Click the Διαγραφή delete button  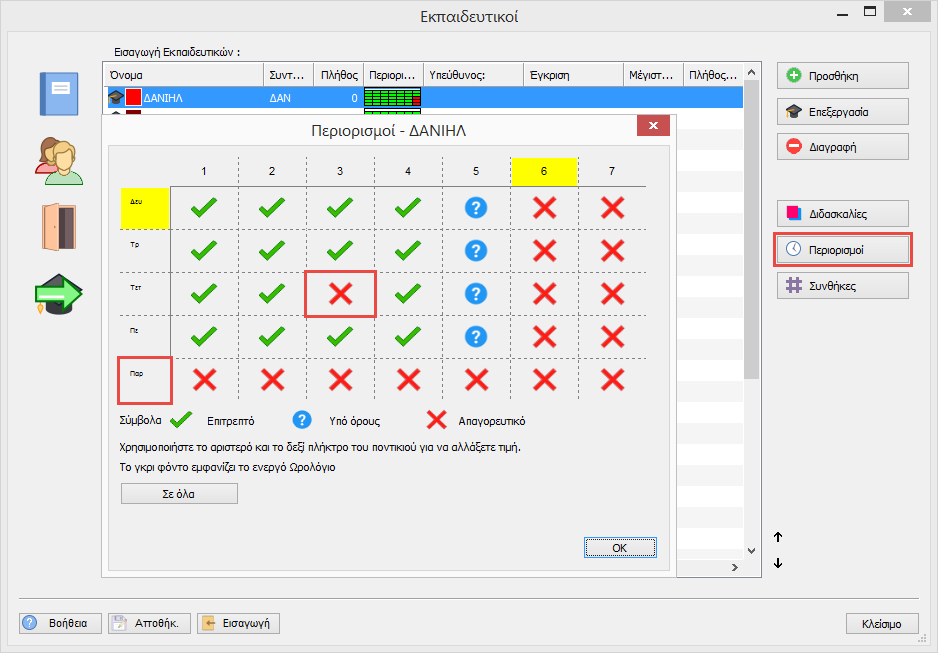pyautogui.click(x=842, y=146)
